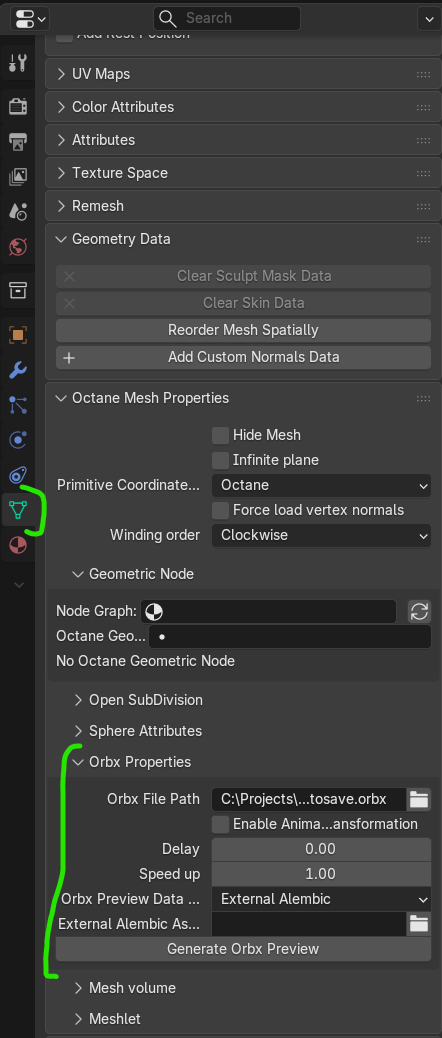This screenshot has height=1038, width=442.
Task: Click the Delay value field
Action: click(x=322, y=849)
